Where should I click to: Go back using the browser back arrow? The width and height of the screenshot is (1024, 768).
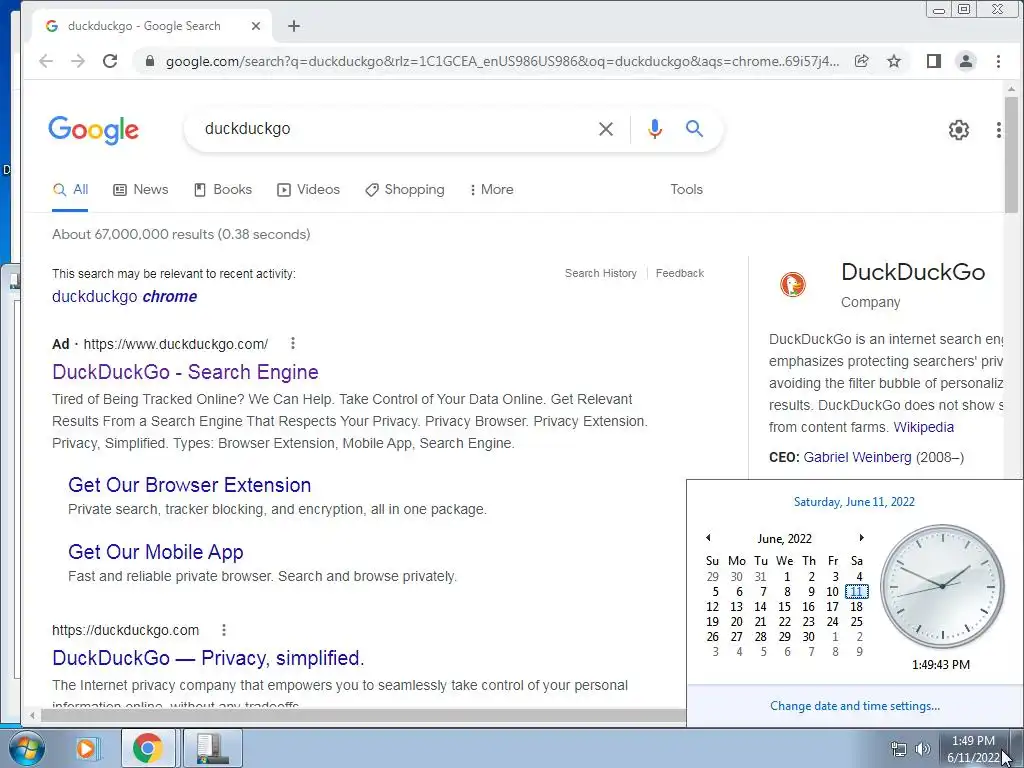pyautogui.click(x=46, y=61)
